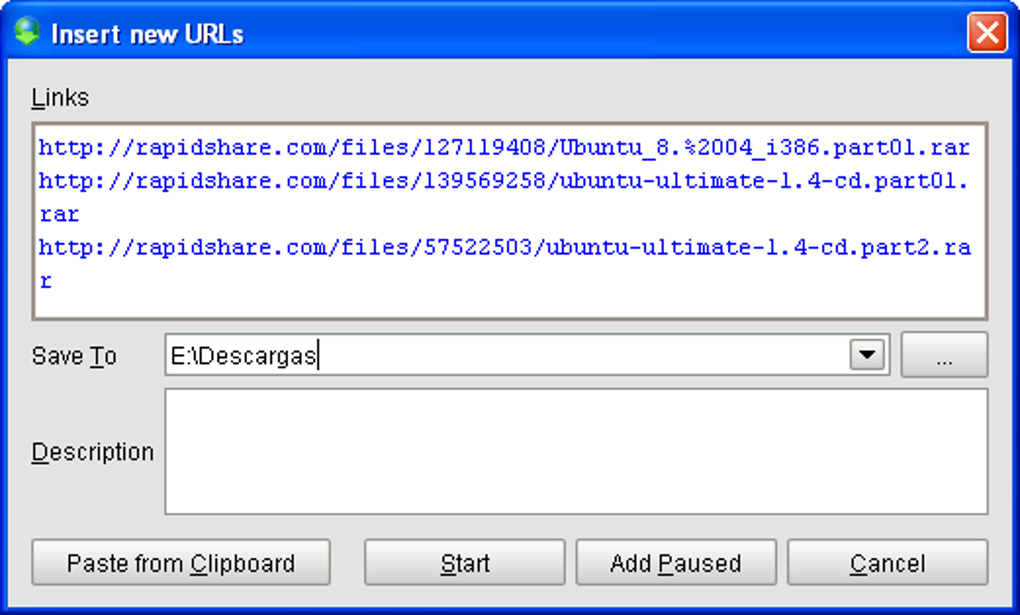Click the ubuntu-ultimate-1.4-cd.part2 link line
Screen dimensions: 1020x615
click(504, 248)
